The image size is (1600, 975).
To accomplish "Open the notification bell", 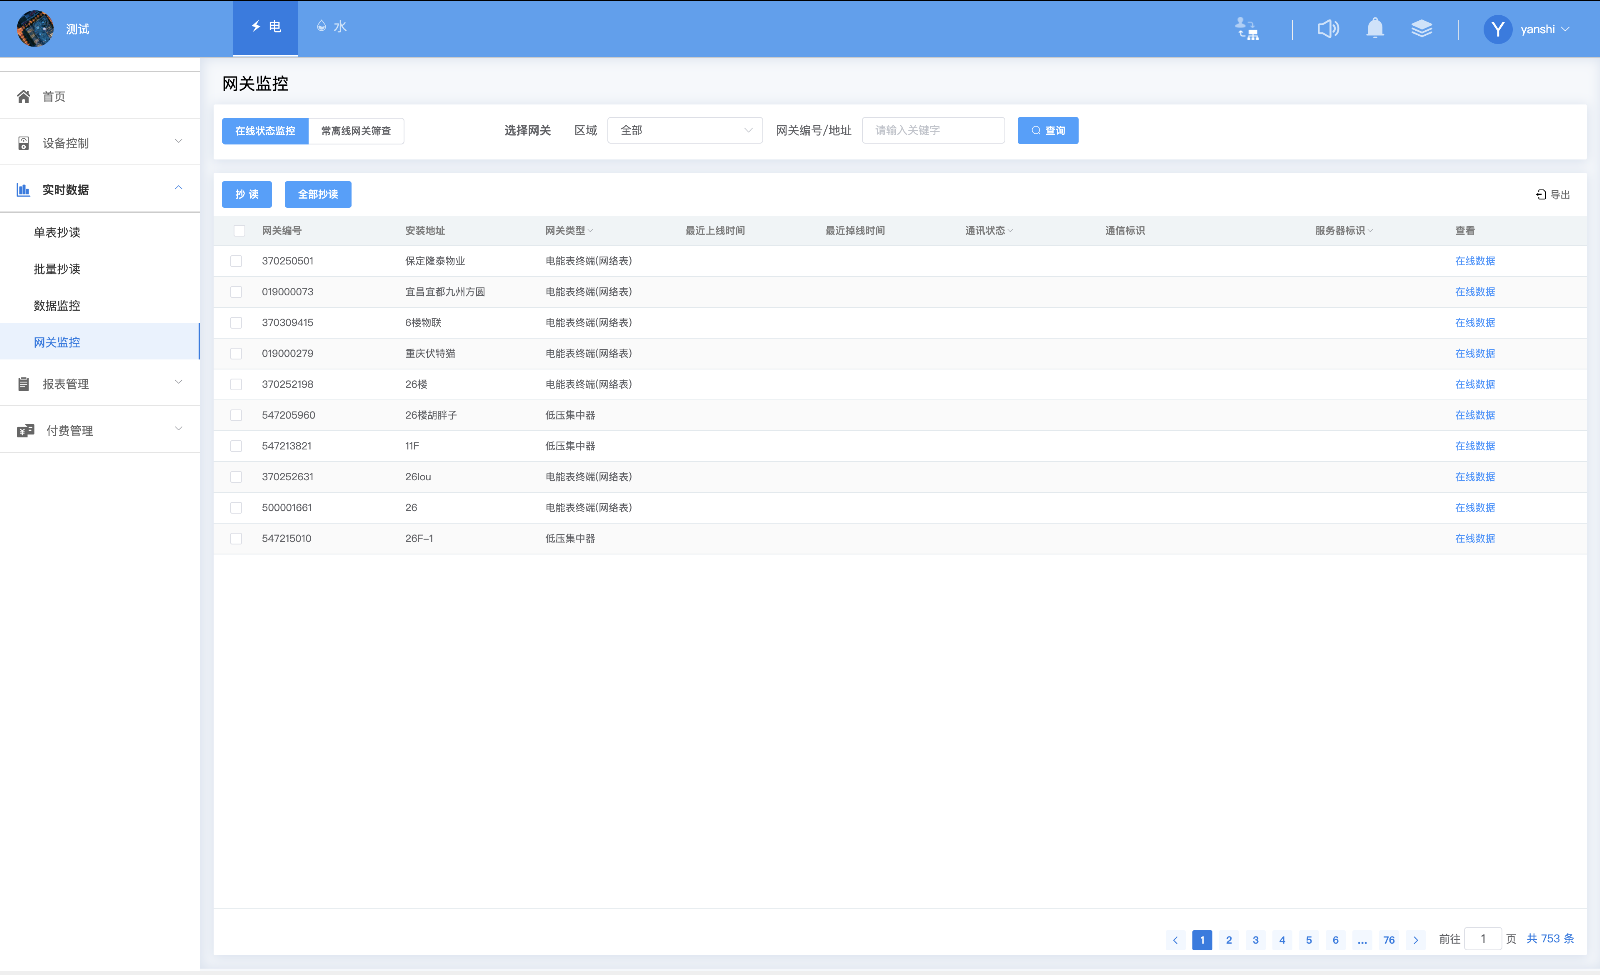I will (x=1375, y=29).
